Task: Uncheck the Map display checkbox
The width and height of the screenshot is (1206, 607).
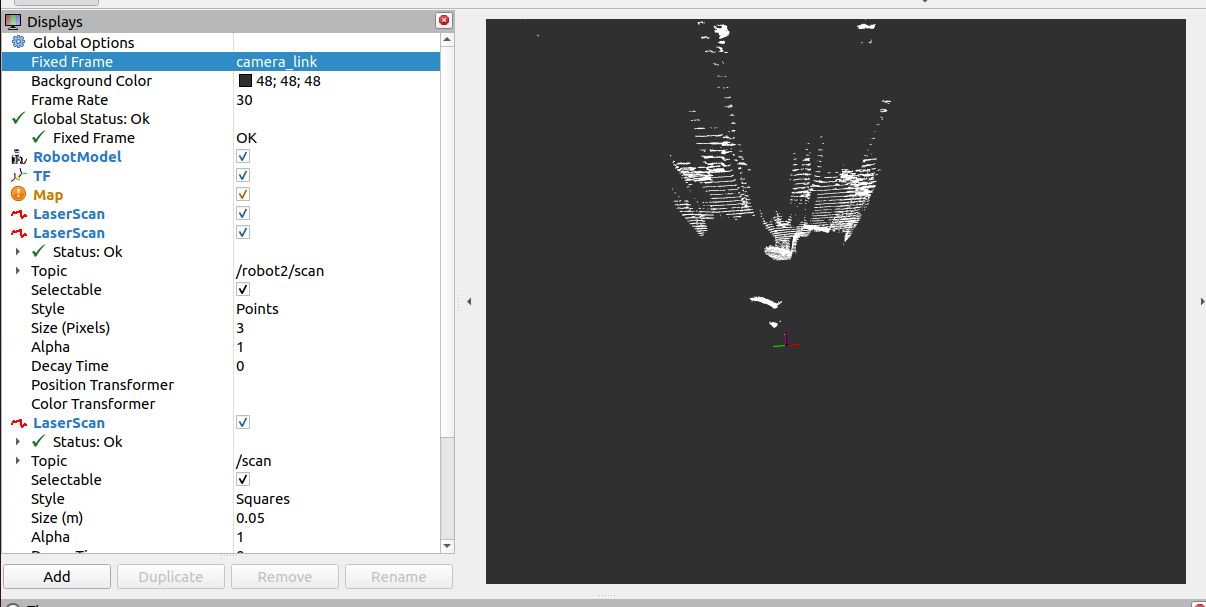Action: click(243, 195)
